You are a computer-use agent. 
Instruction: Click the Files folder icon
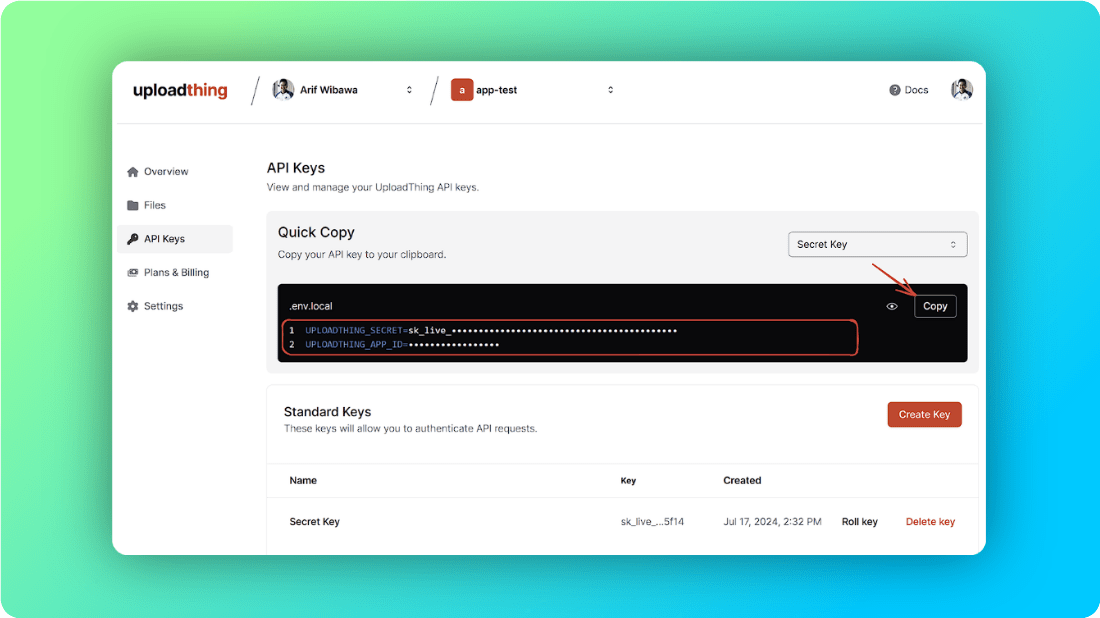tap(133, 206)
